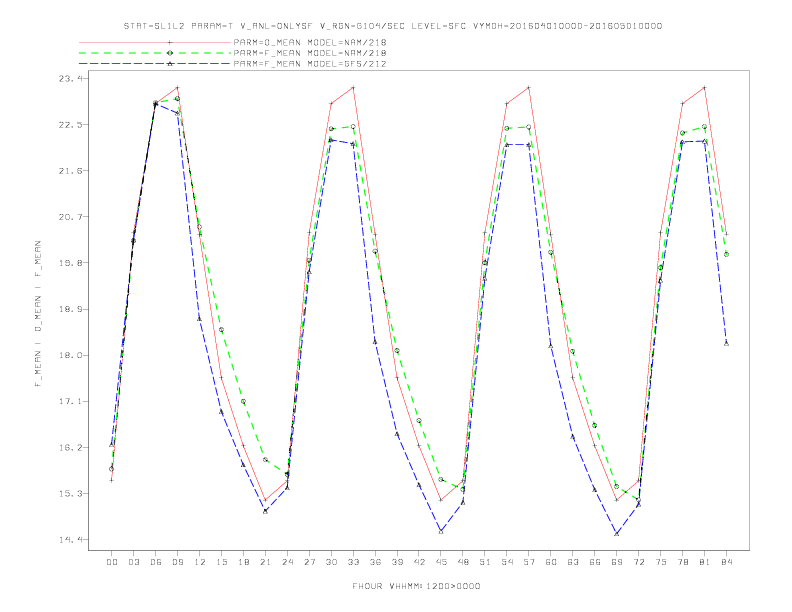The width and height of the screenshot is (792, 612).
Task: Click x-axis tick label 39
Action: (x=397, y=562)
